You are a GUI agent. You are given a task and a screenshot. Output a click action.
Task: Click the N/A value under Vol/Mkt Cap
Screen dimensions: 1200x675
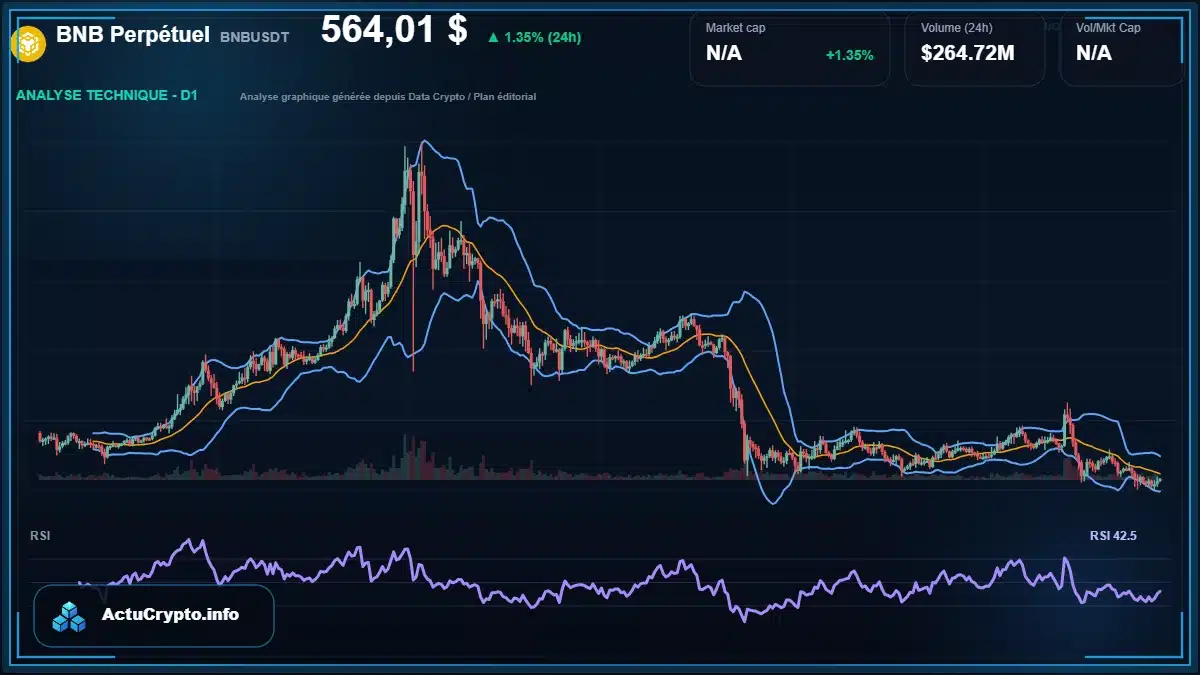pyautogui.click(x=1094, y=54)
